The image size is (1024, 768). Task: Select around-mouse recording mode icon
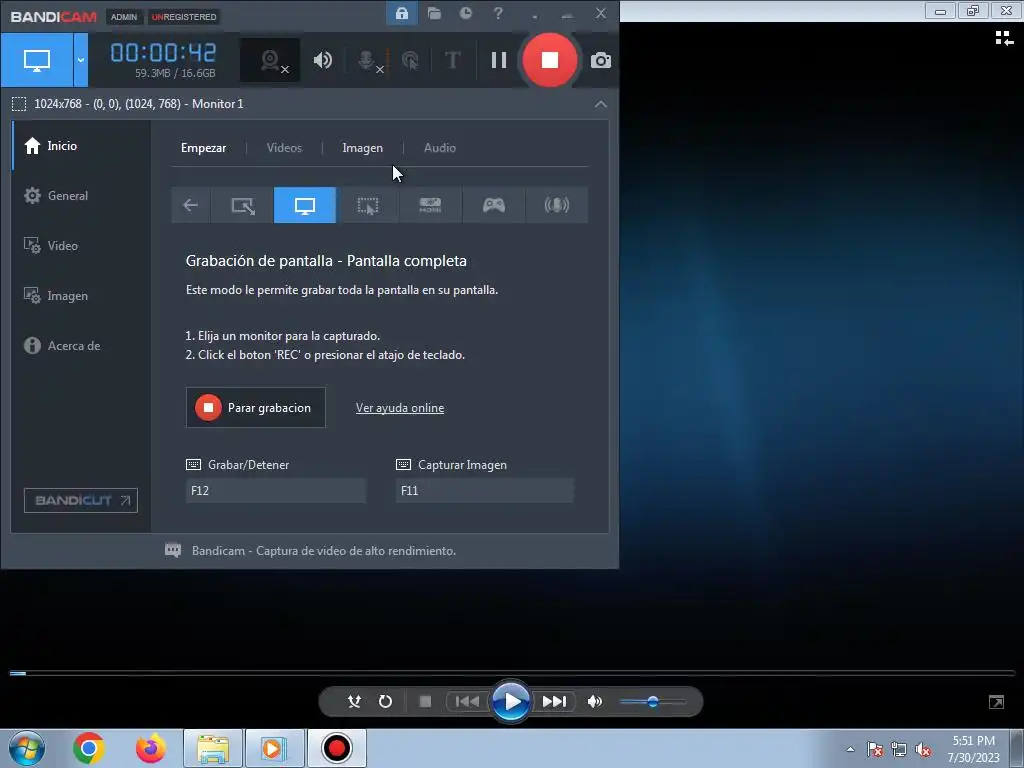pyautogui.click(x=368, y=205)
